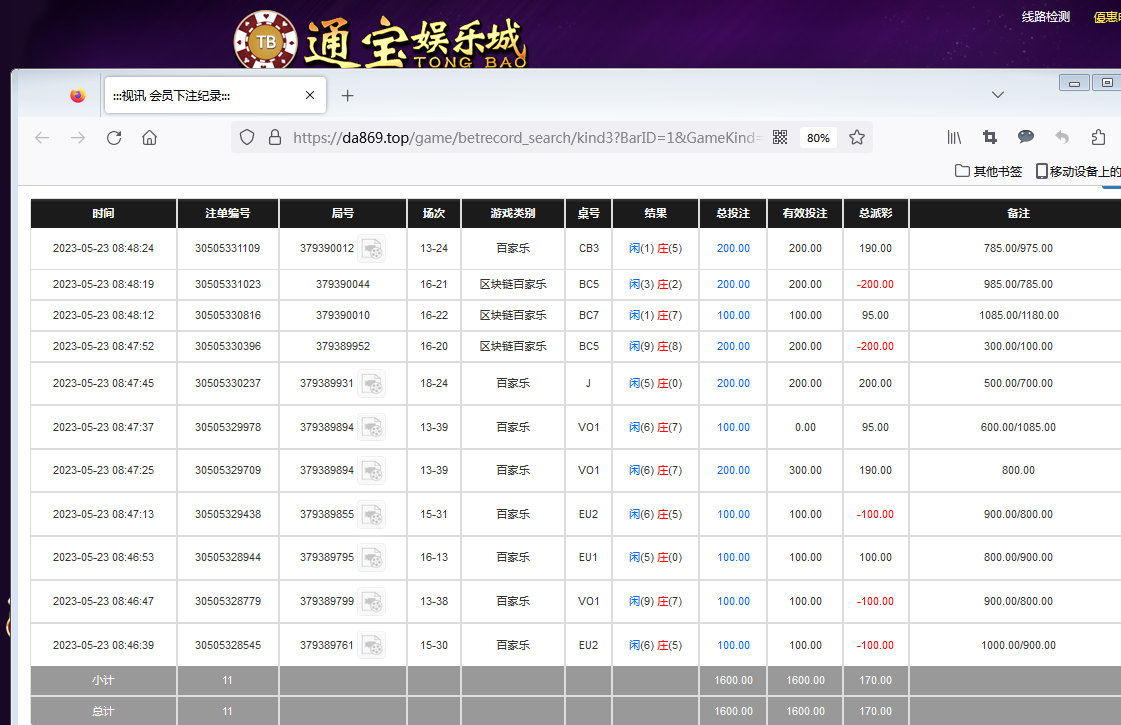The height and width of the screenshot is (725, 1121).
Task: Click the 80% zoom level indicator
Action: coord(818,138)
